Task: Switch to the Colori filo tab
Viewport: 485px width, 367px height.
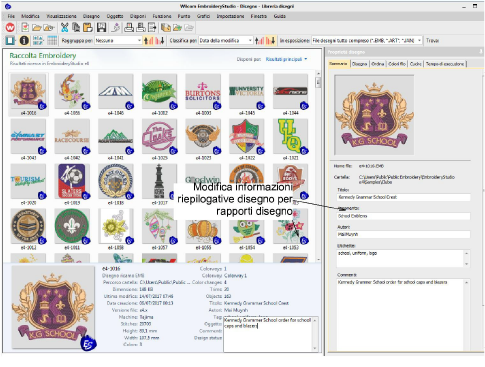Action: (397, 63)
